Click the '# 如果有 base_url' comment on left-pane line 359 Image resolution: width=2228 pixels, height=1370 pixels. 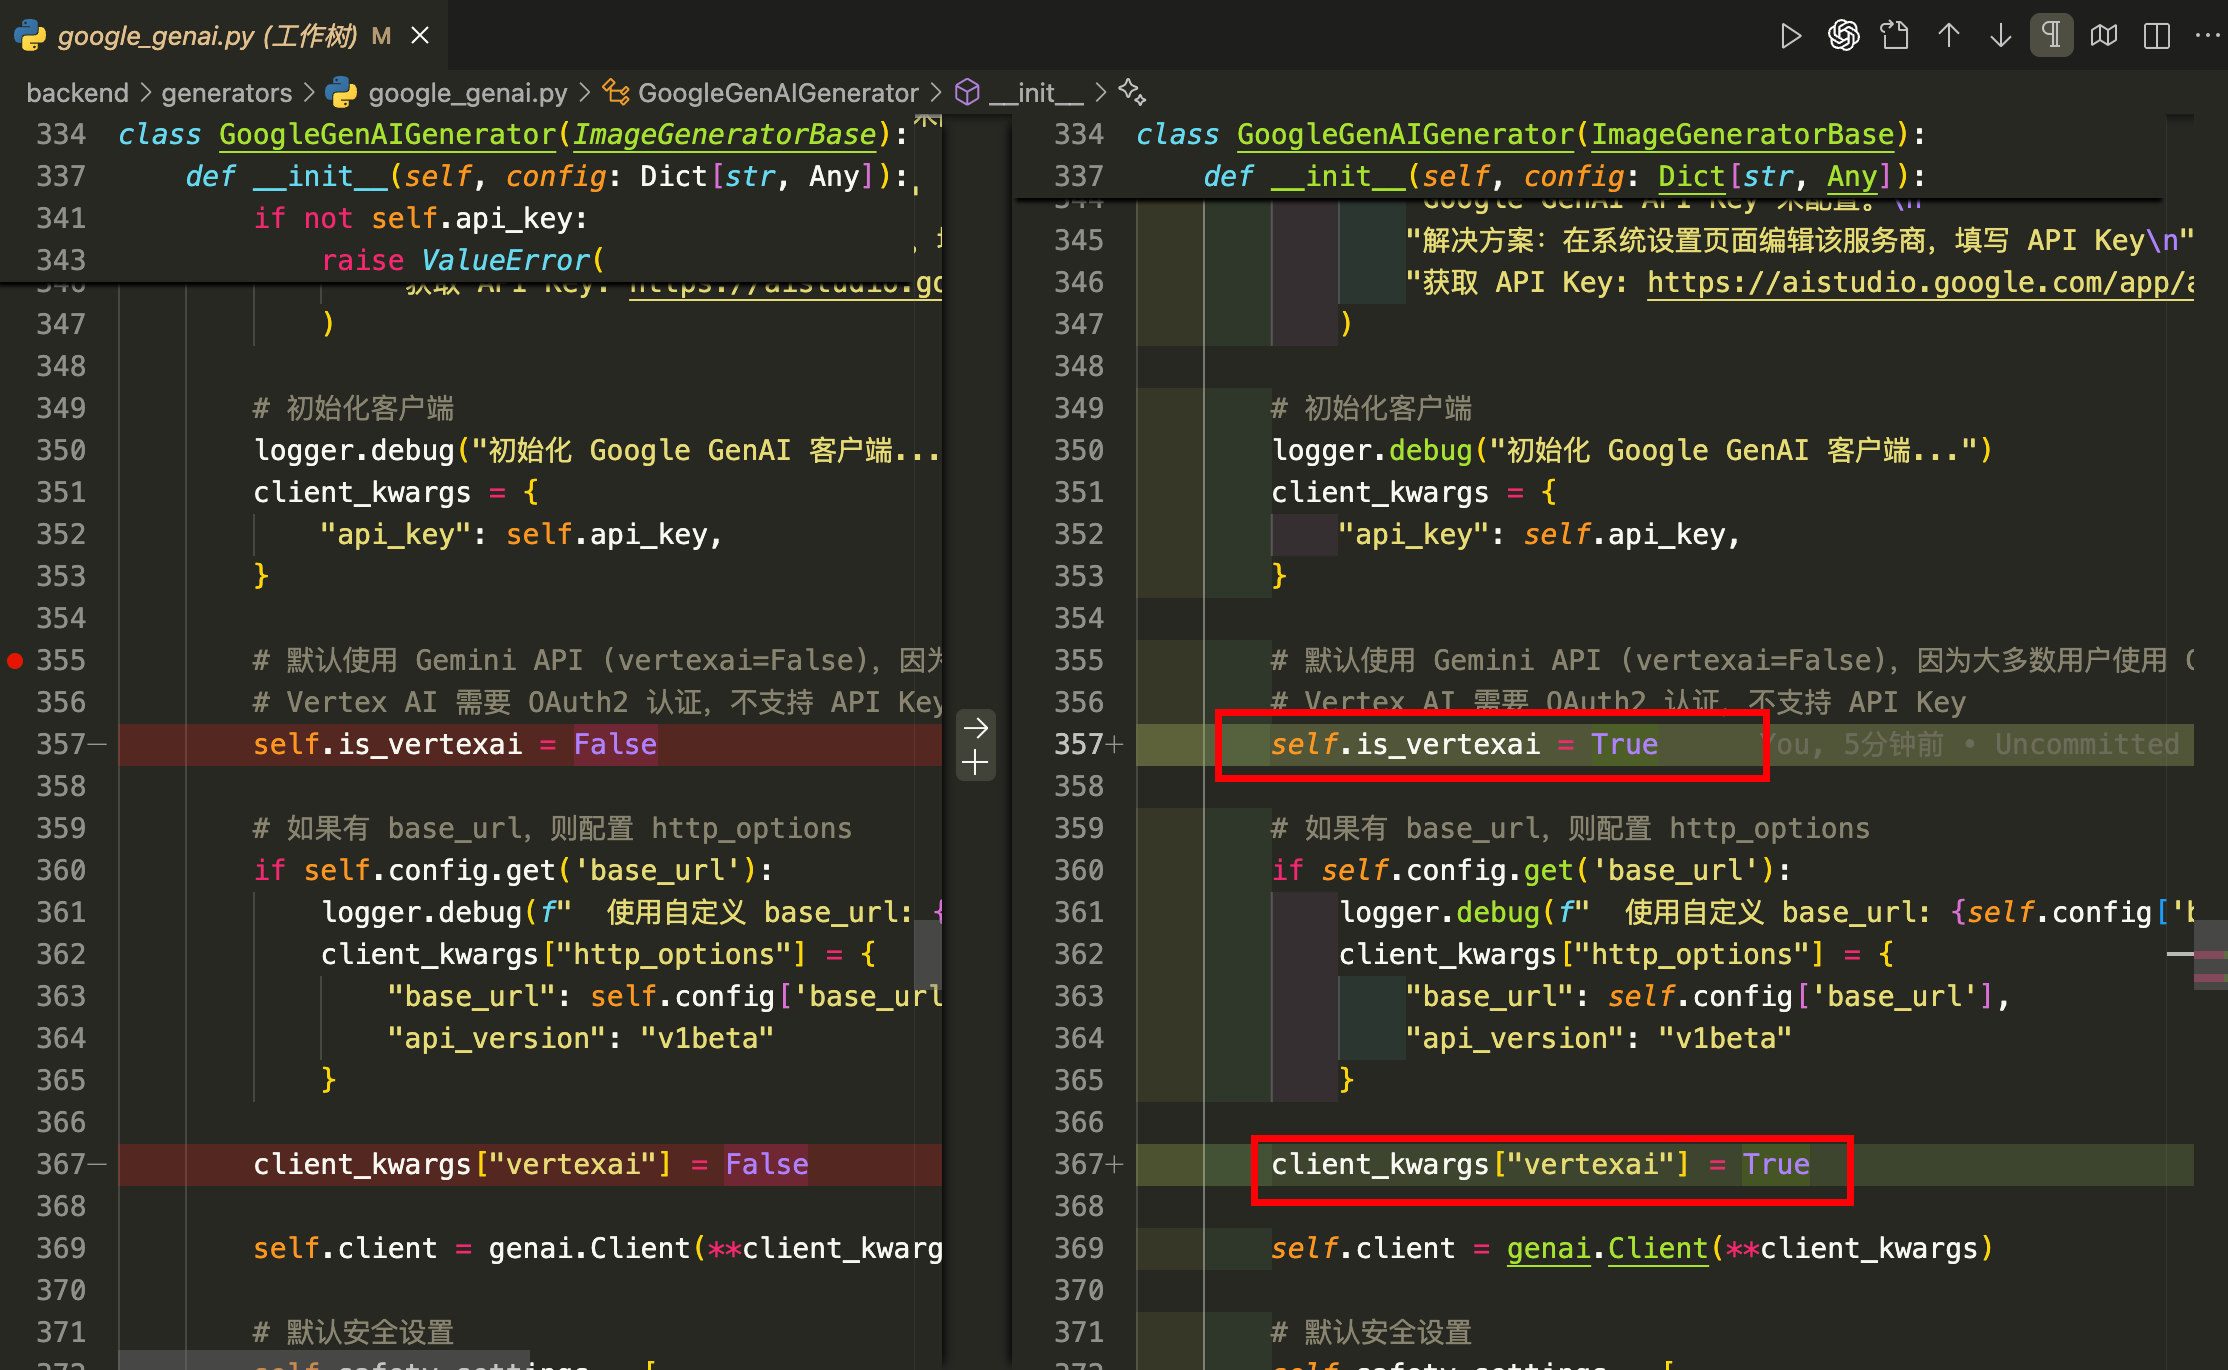click(552, 828)
